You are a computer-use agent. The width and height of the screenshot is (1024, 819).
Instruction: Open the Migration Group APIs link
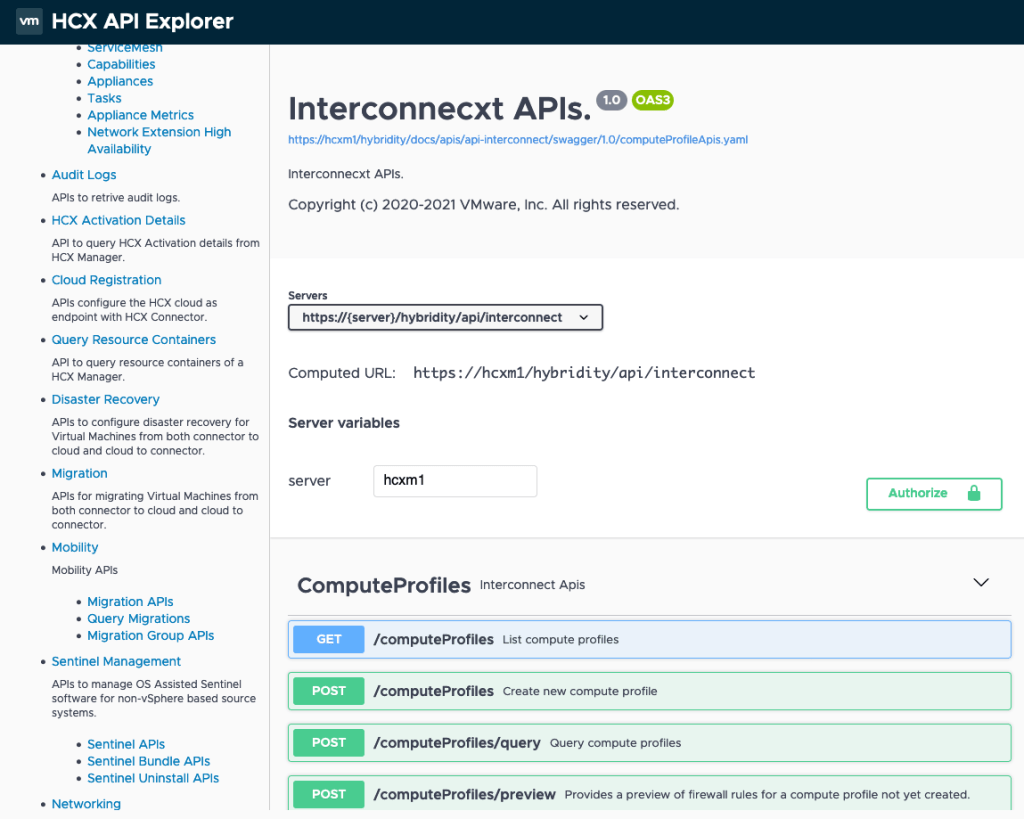[x=150, y=636]
